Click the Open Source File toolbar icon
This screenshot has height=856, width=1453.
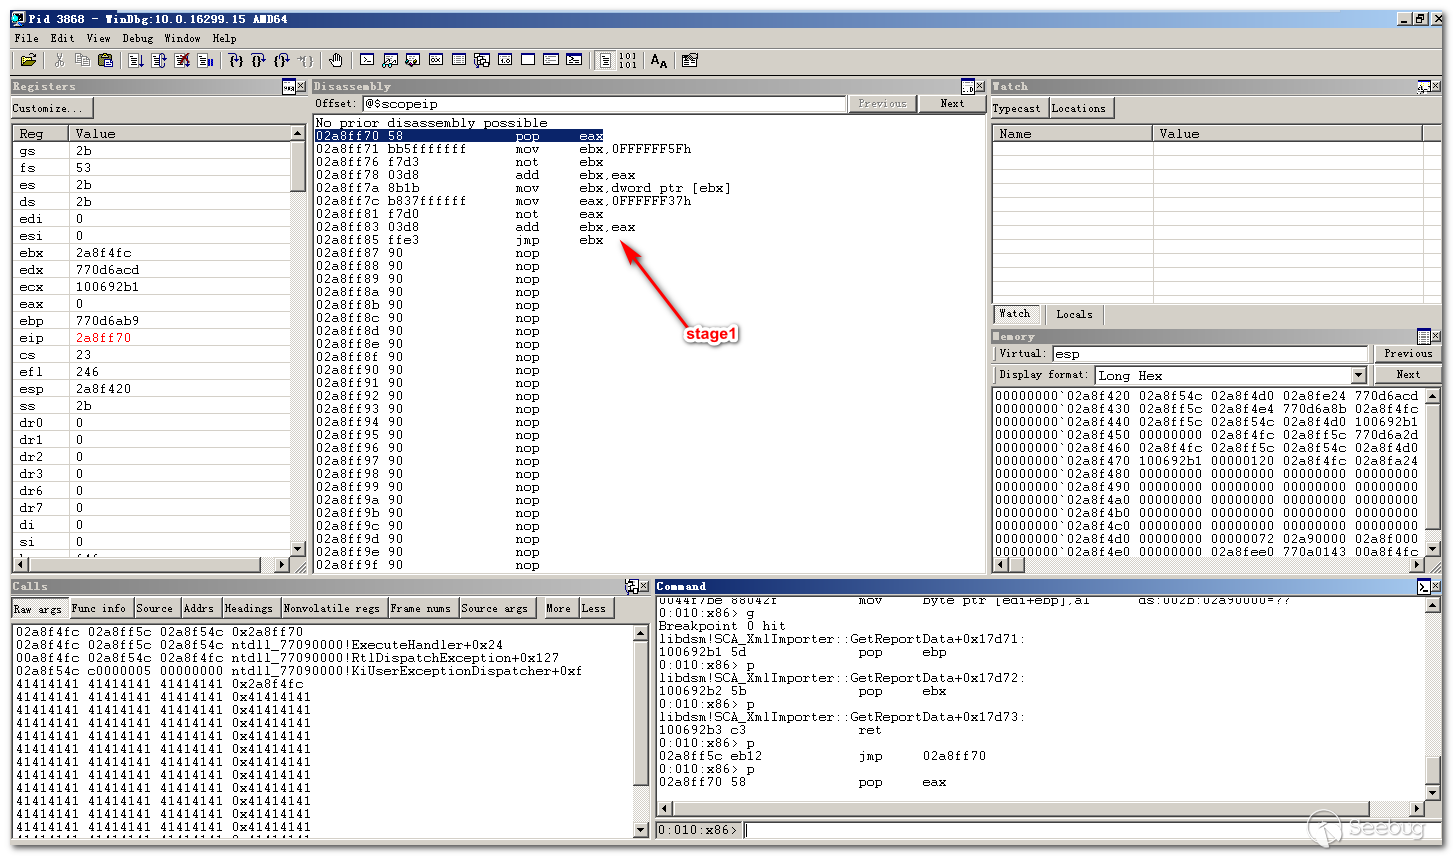(28, 61)
